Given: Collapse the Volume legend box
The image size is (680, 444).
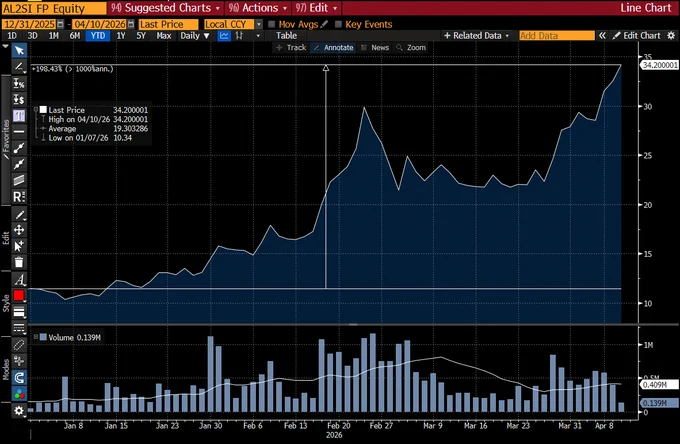Looking at the screenshot, I should pyautogui.click(x=36, y=337).
